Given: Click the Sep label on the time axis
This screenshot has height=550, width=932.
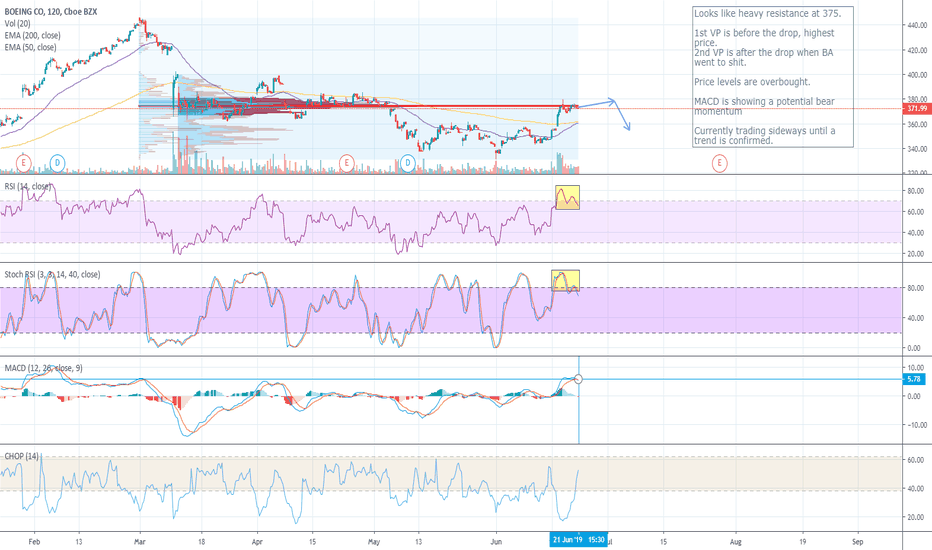Looking at the screenshot, I should [x=858, y=542].
